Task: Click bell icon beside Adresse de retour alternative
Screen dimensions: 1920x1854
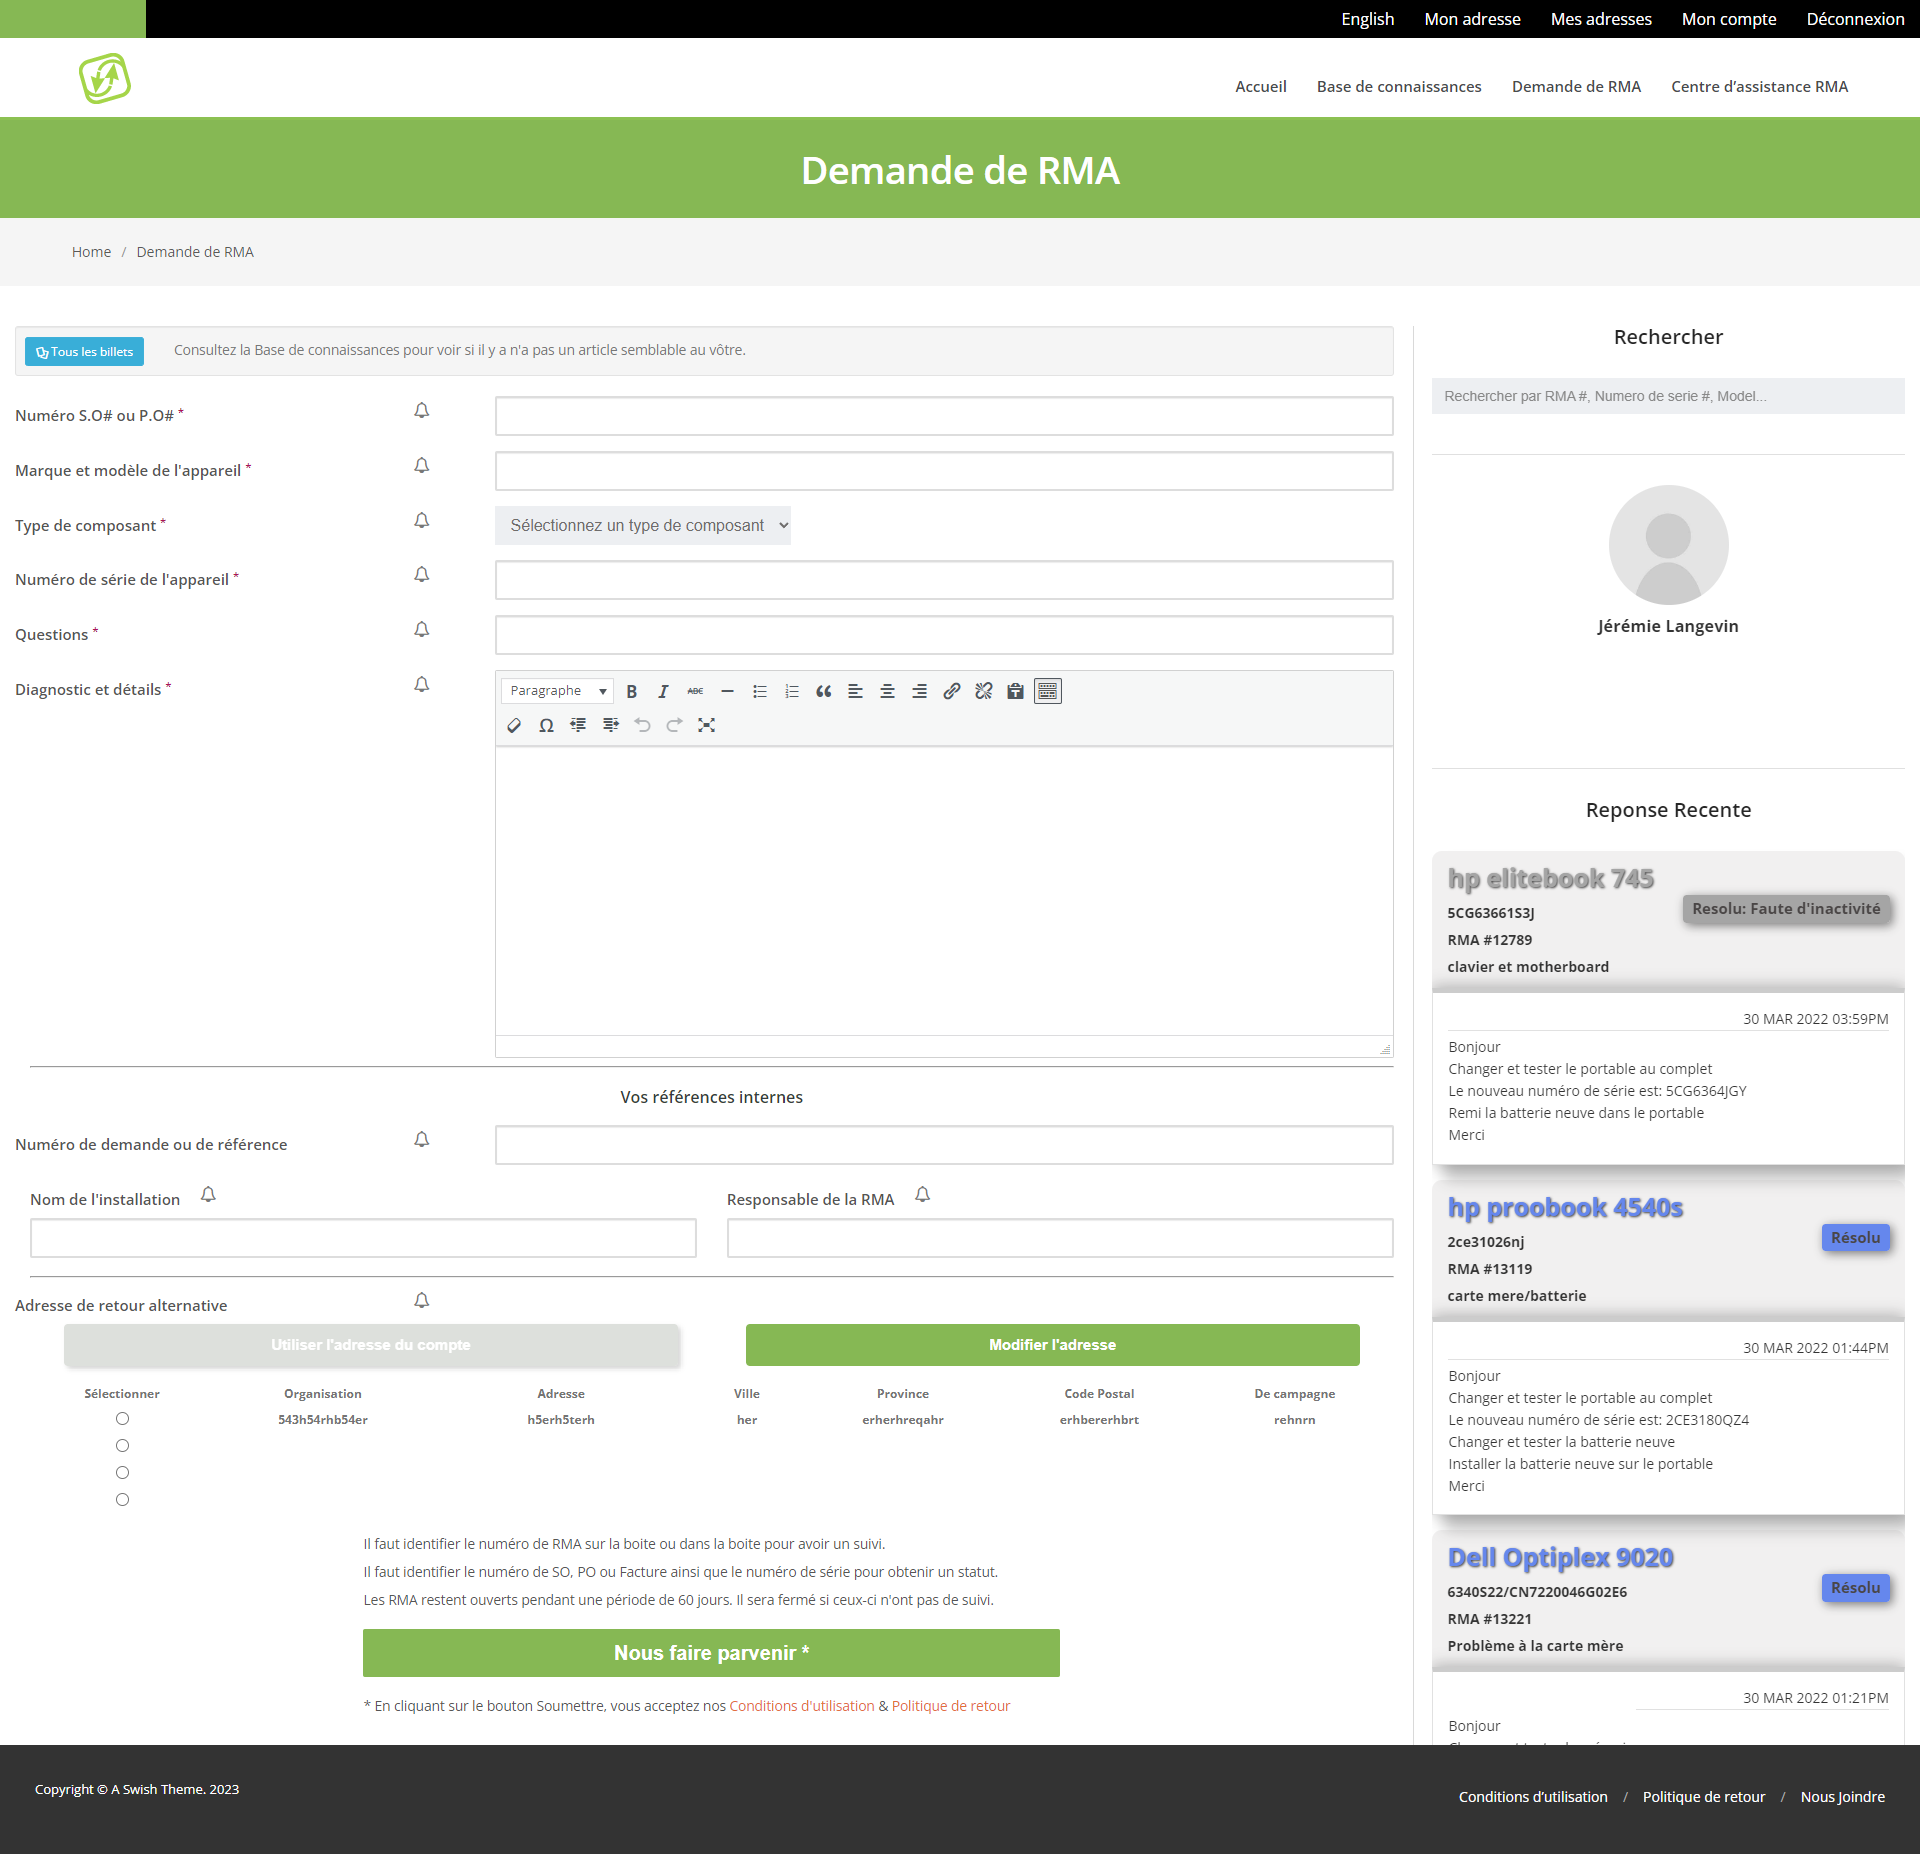Action: 422,1301
